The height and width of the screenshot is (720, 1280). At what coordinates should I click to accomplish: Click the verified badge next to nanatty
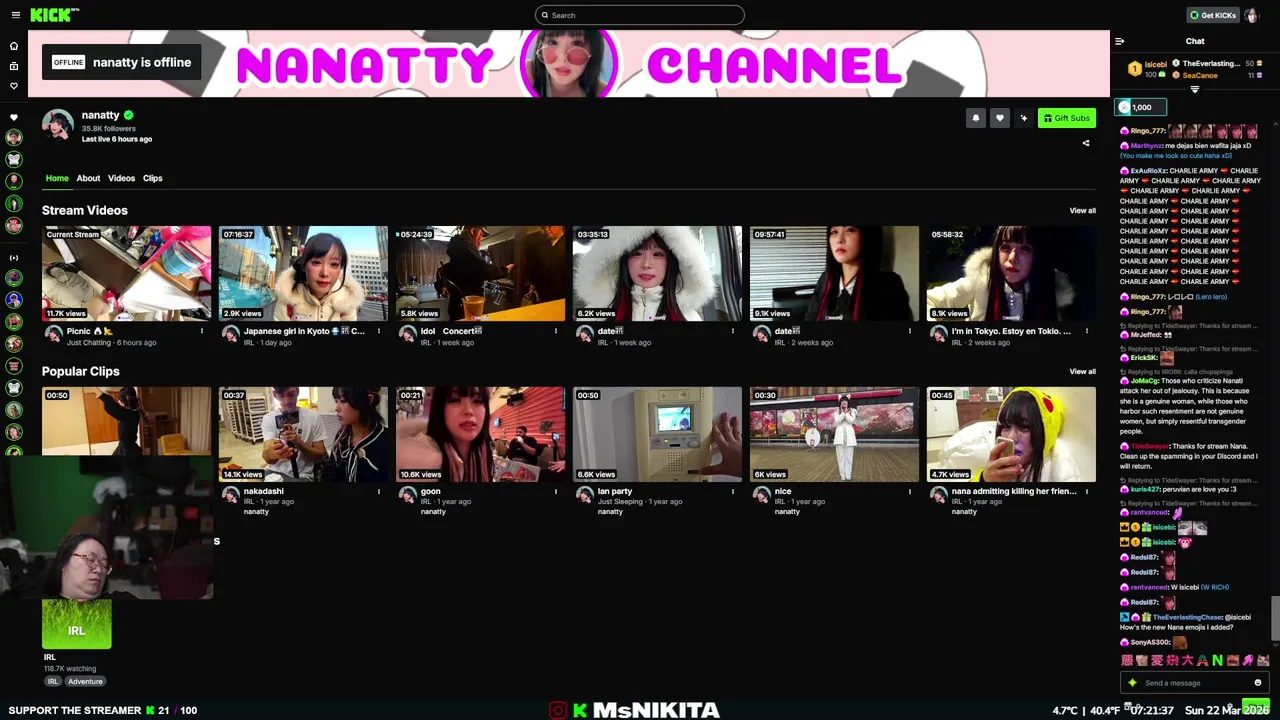[x=128, y=115]
